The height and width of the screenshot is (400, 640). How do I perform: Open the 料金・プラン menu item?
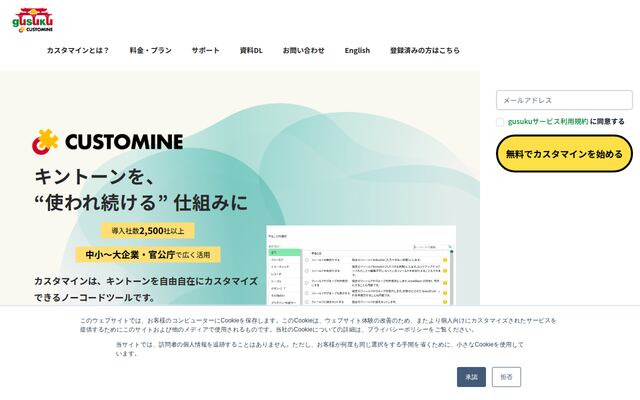click(x=151, y=51)
